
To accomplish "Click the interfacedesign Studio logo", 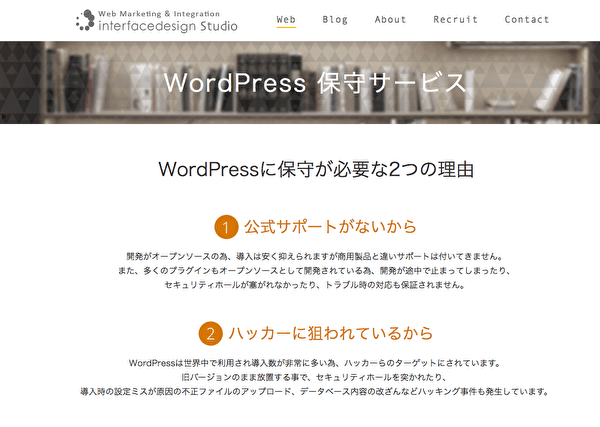I will point(157,21).
